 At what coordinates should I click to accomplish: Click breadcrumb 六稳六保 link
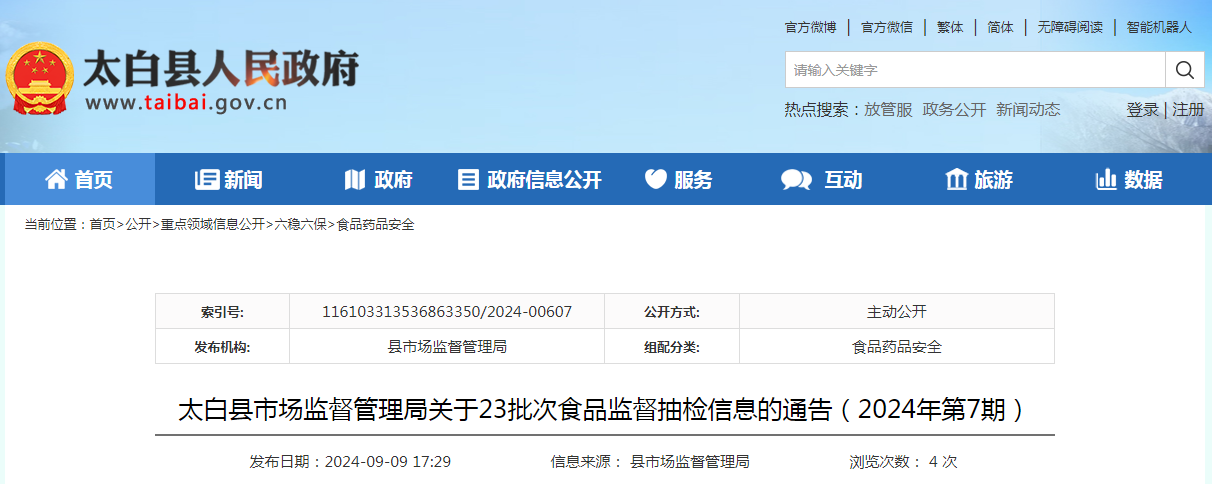click(301, 225)
